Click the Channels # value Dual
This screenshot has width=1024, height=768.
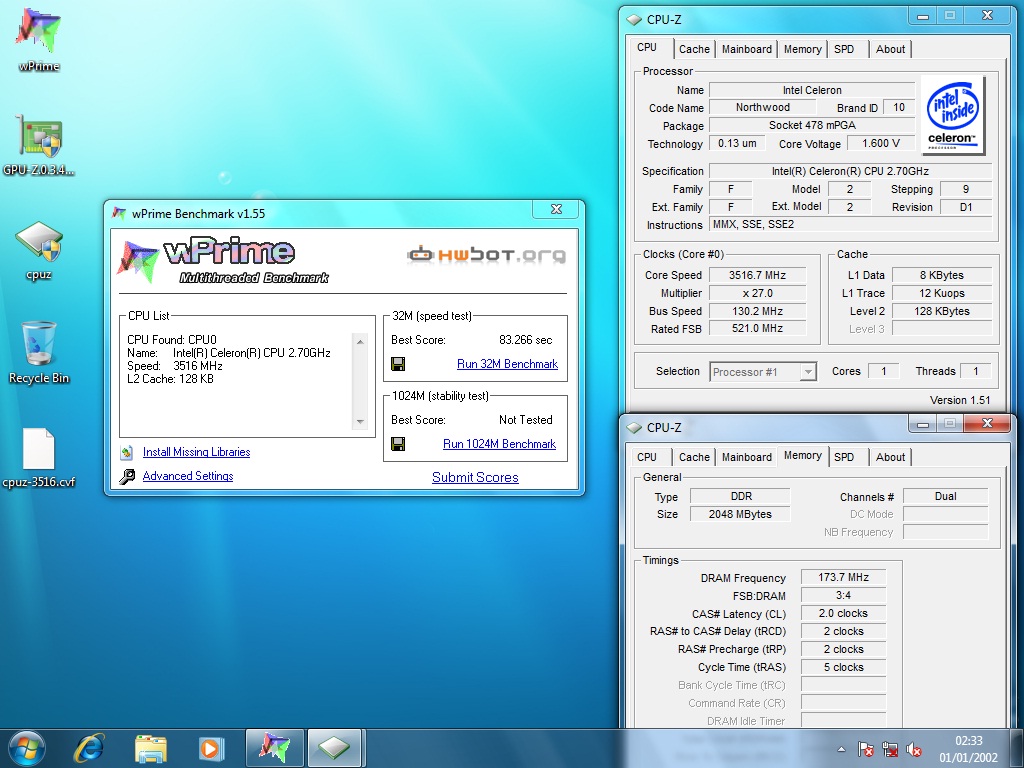946,496
